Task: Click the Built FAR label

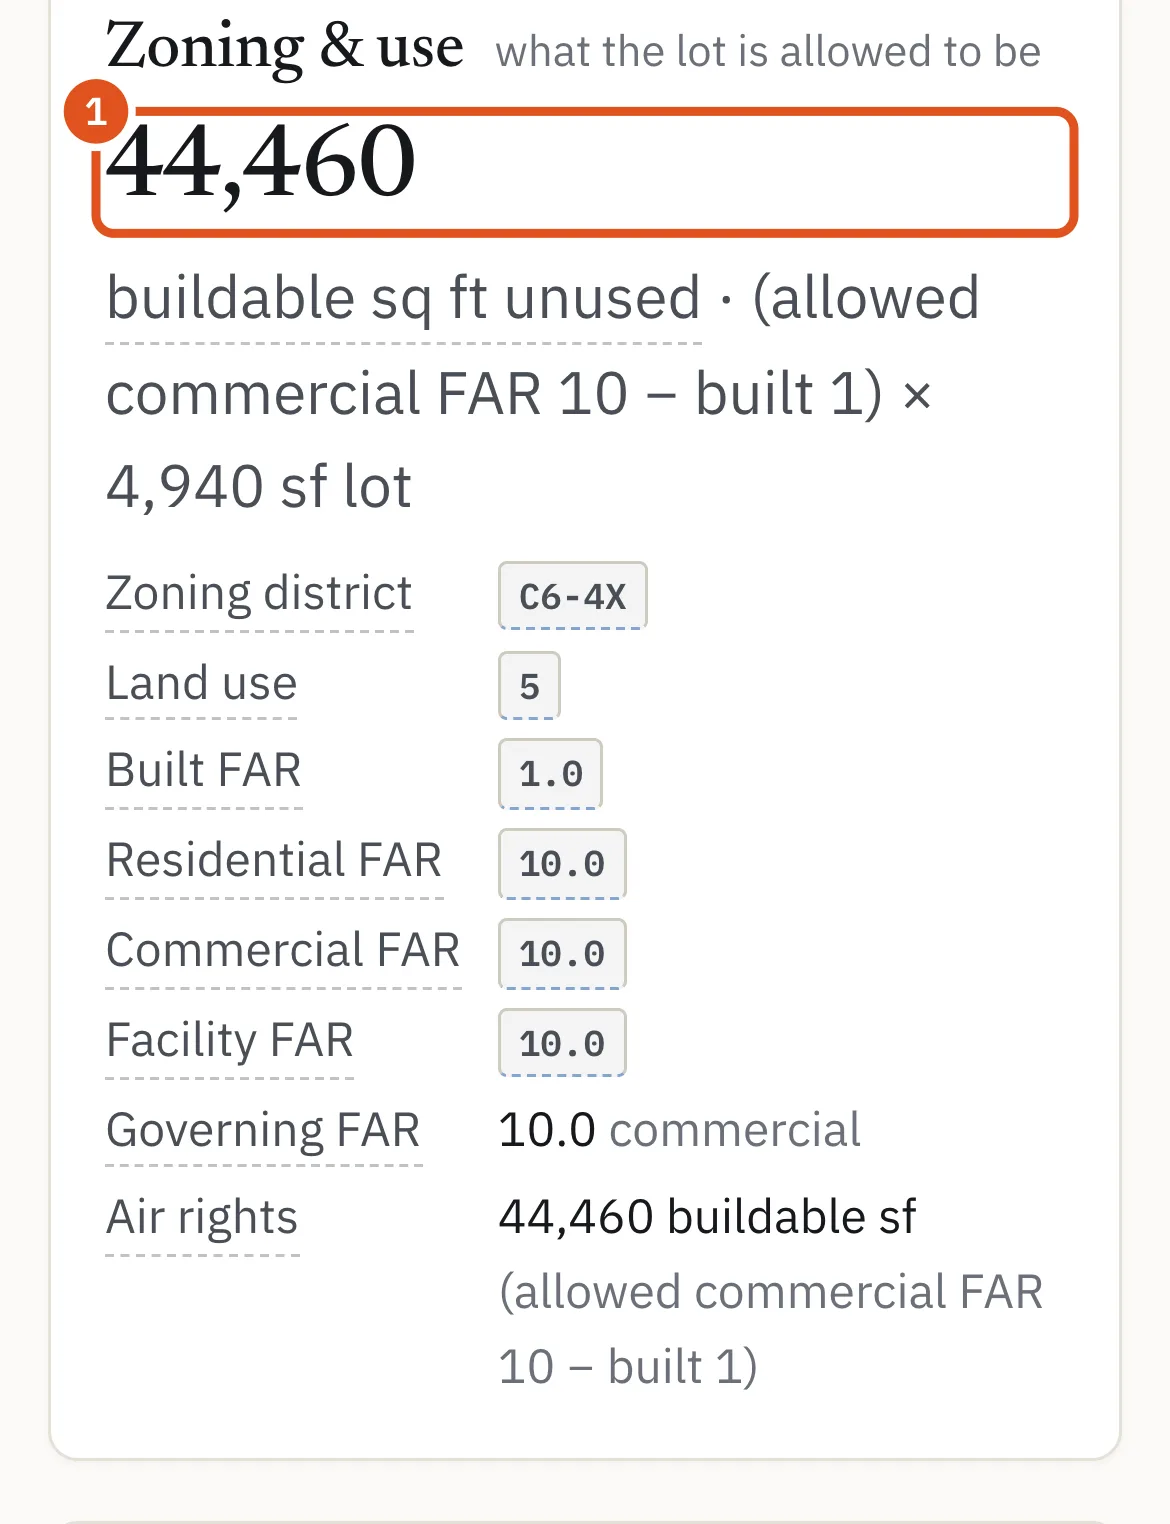Action: coord(204,771)
